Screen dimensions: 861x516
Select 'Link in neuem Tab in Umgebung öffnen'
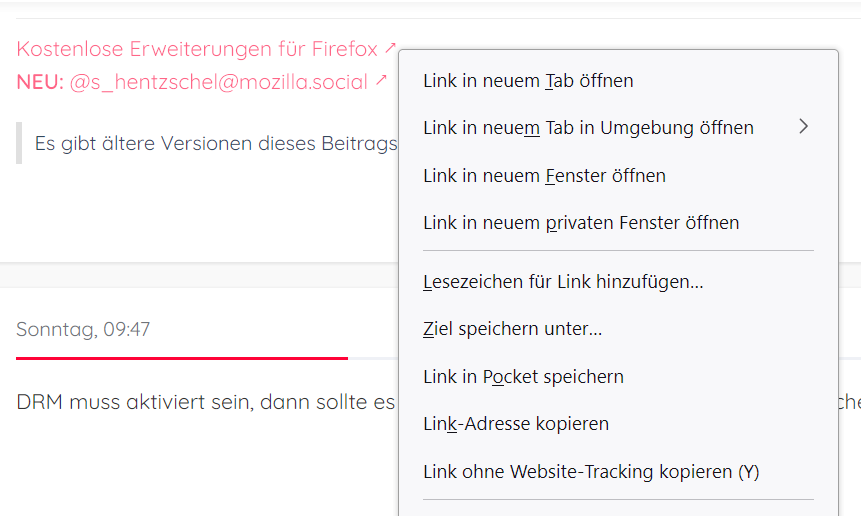coord(588,128)
